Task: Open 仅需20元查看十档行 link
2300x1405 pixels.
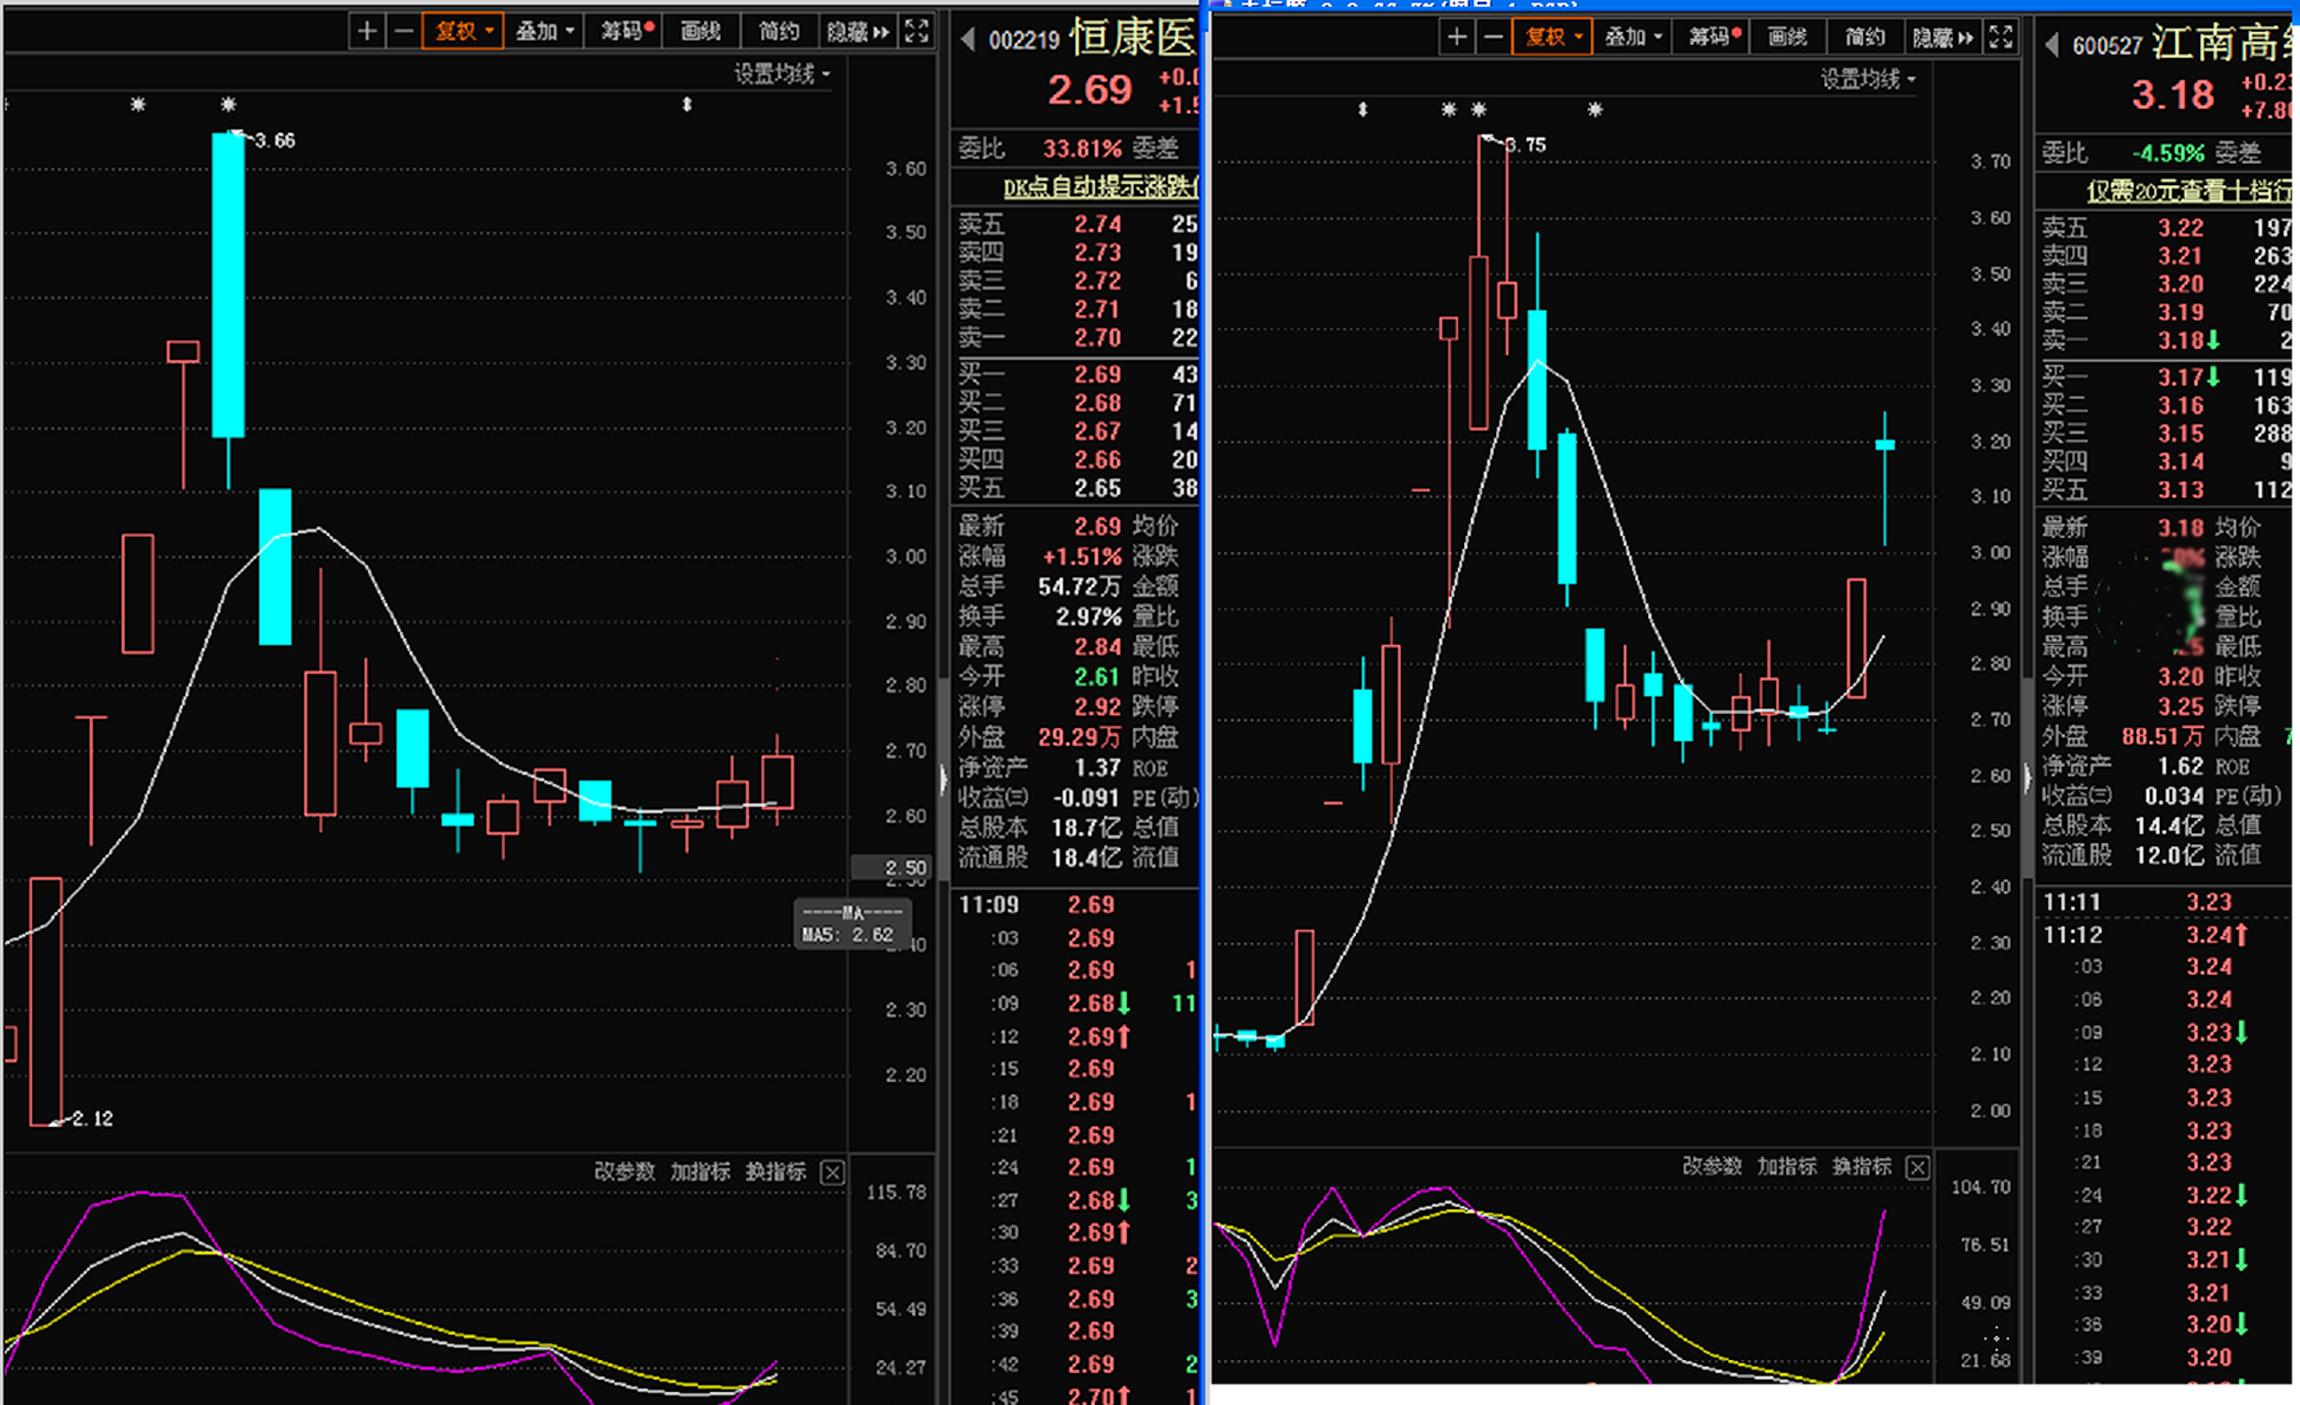Action: coord(2188,190)
